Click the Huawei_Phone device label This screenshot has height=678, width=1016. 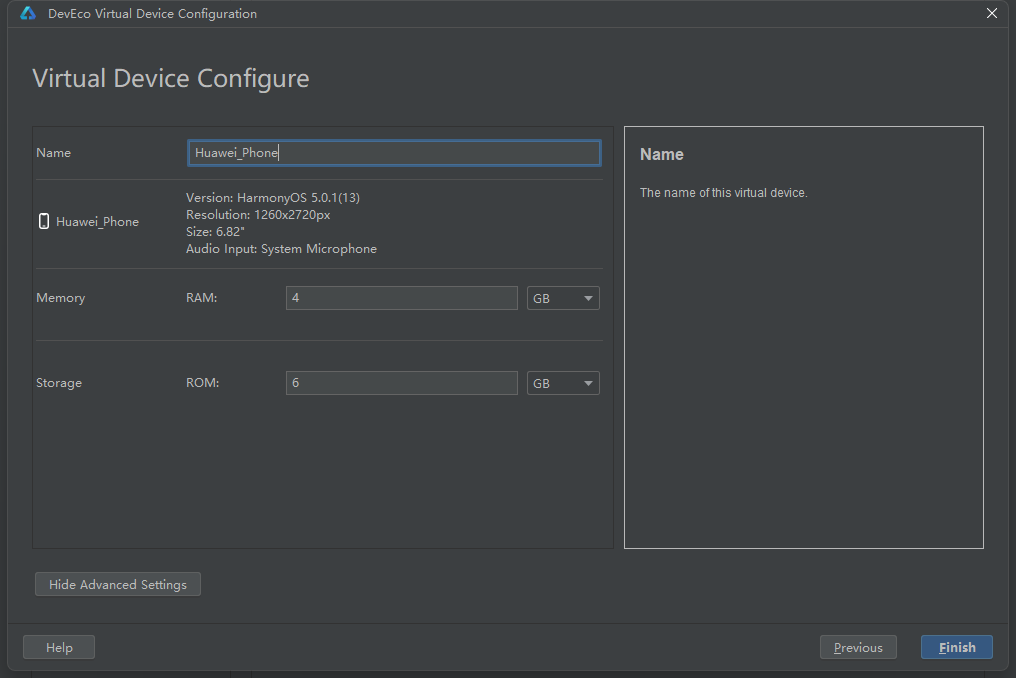pos(97,222)
